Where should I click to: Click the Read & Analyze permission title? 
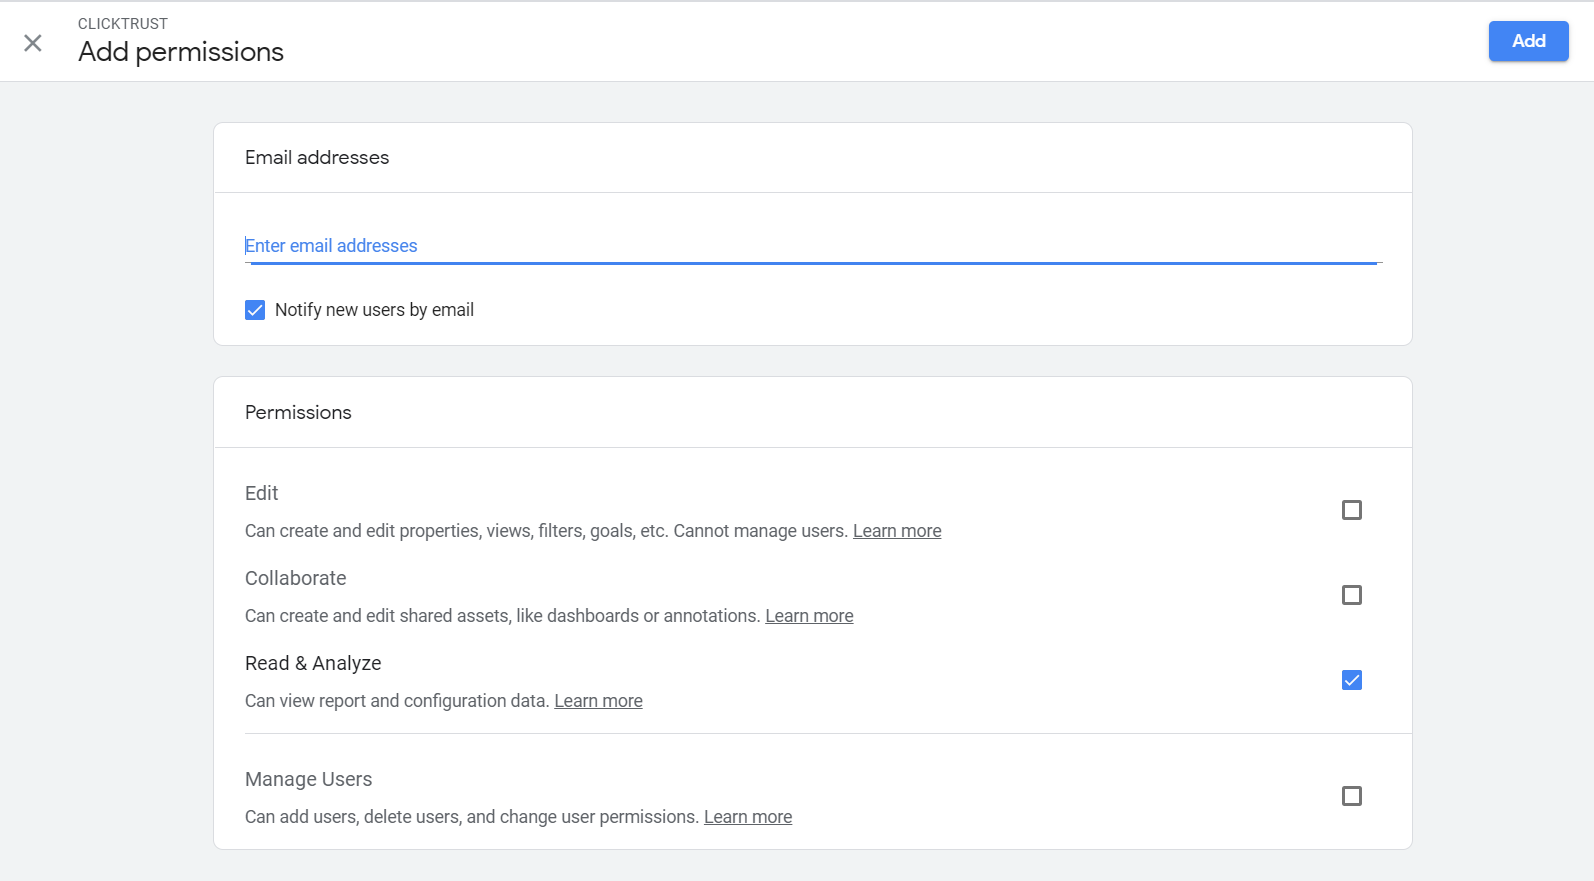tap(313, 663)
